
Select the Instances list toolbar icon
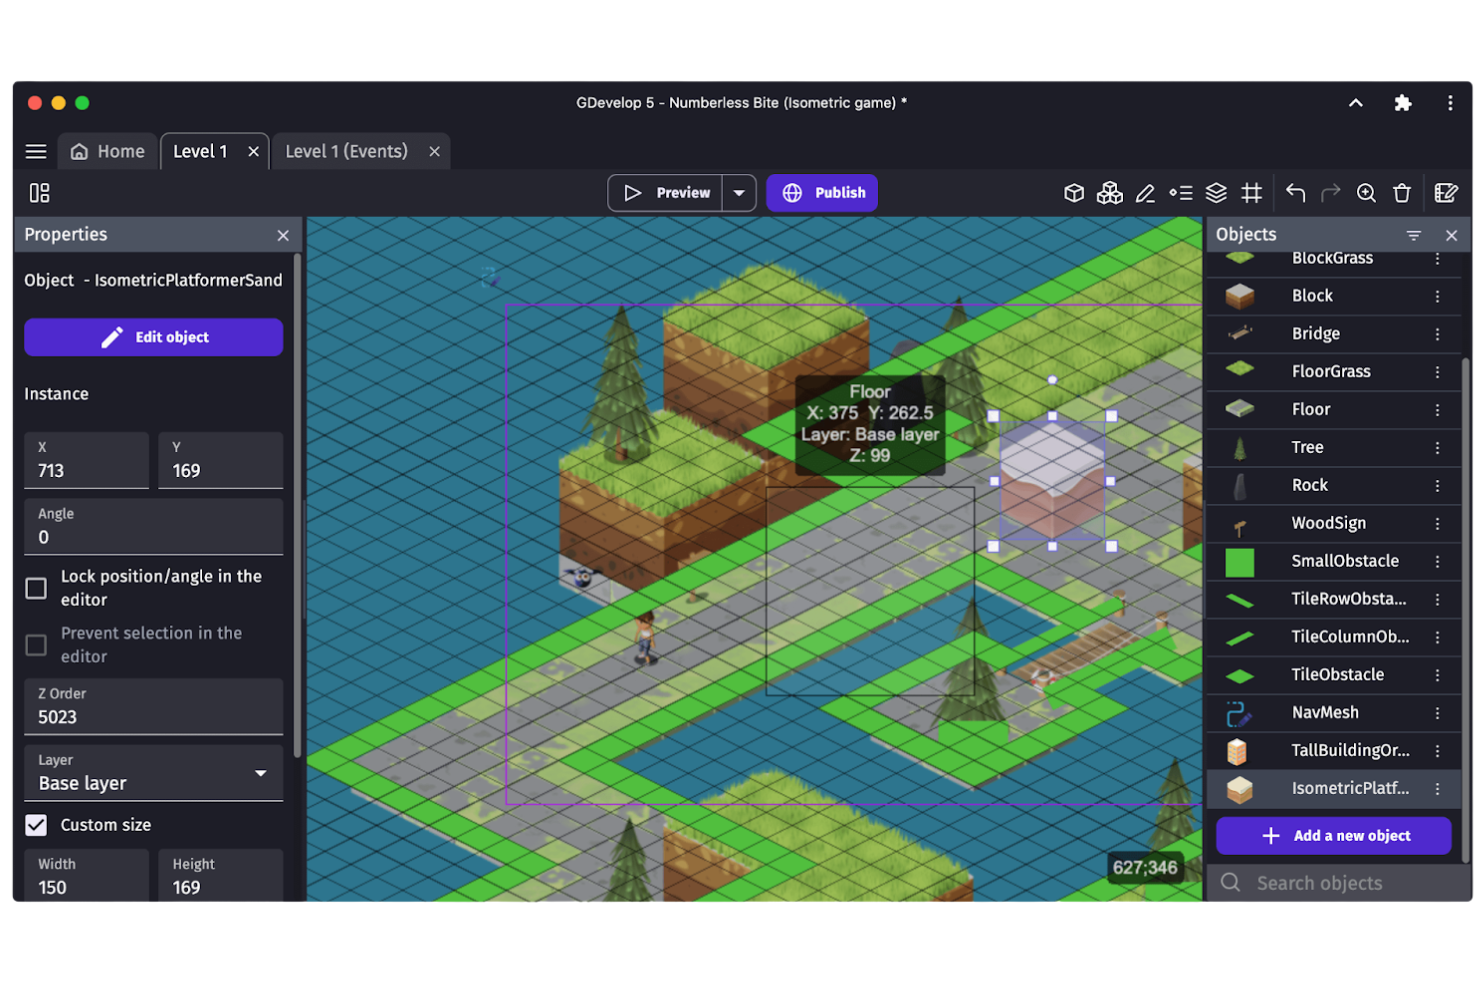click(x=1181, y=193)
